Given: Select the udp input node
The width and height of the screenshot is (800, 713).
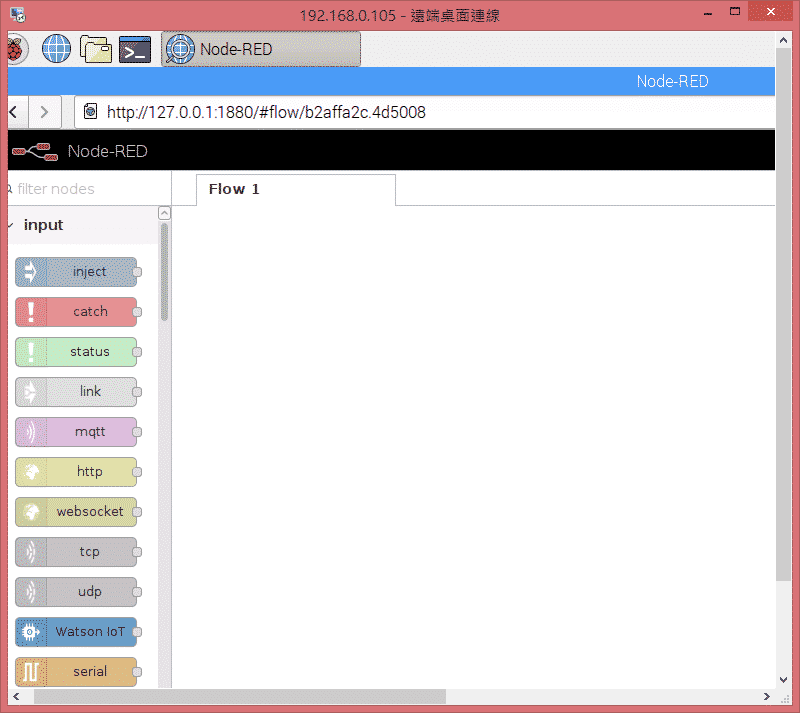Looking at the screenshot, I should [76, 592].
